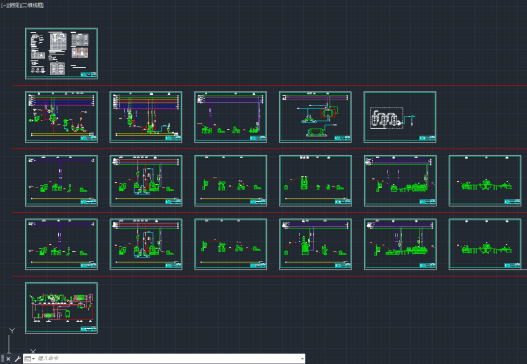Screen dimensions: 527x364
Task: Select the first sheet in the third row
Action: coord(62,181)
